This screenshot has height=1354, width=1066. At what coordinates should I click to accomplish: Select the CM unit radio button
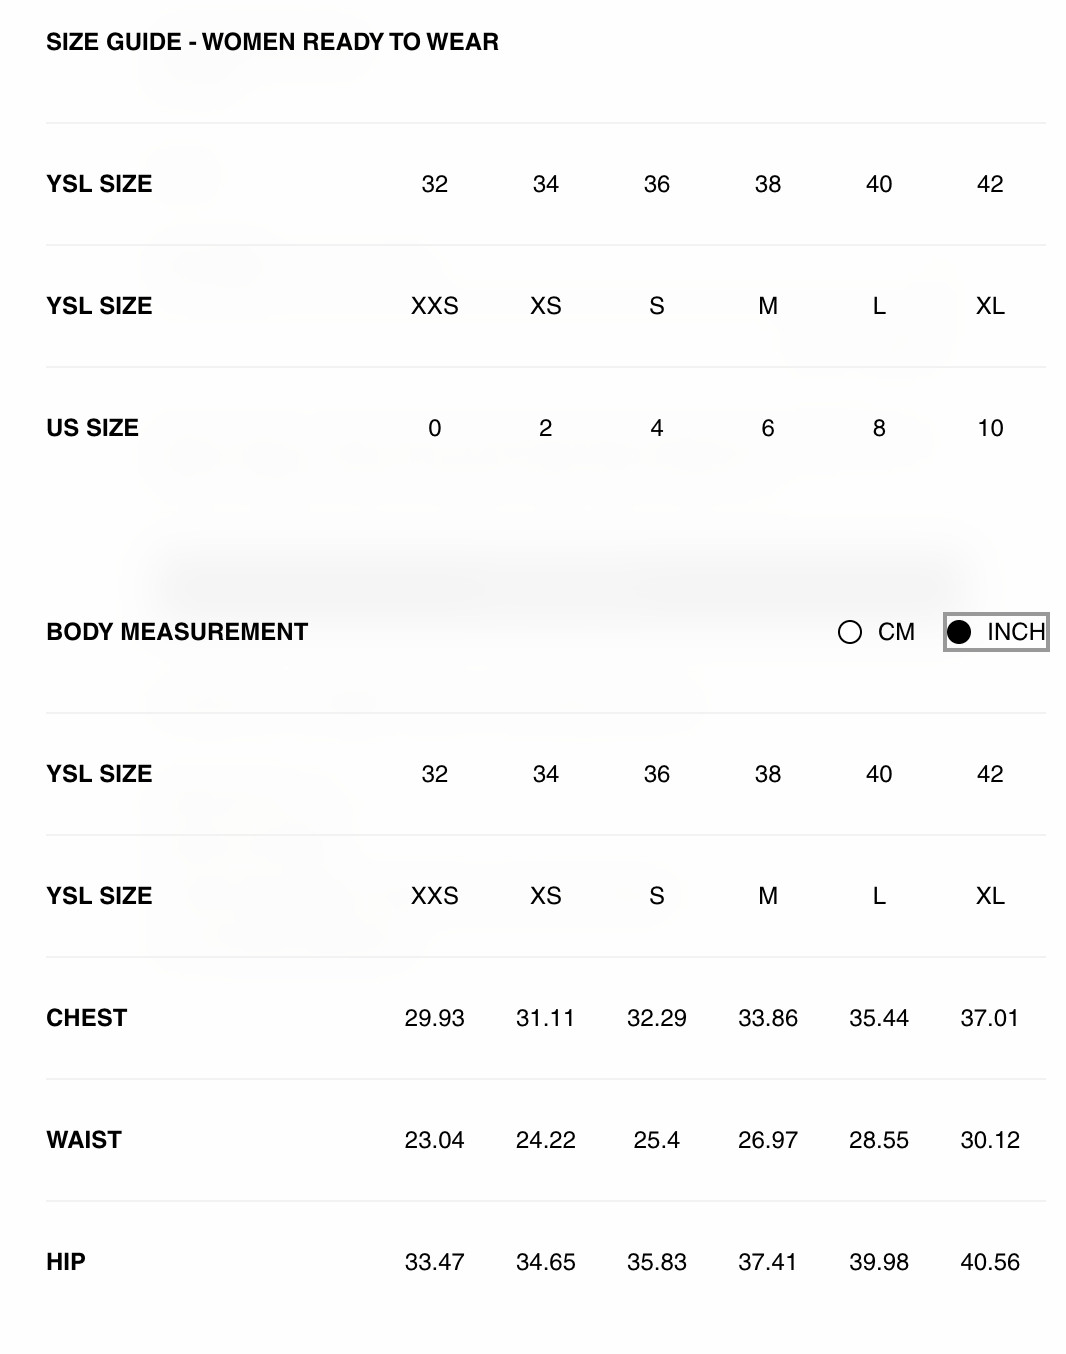click(850, 632)
